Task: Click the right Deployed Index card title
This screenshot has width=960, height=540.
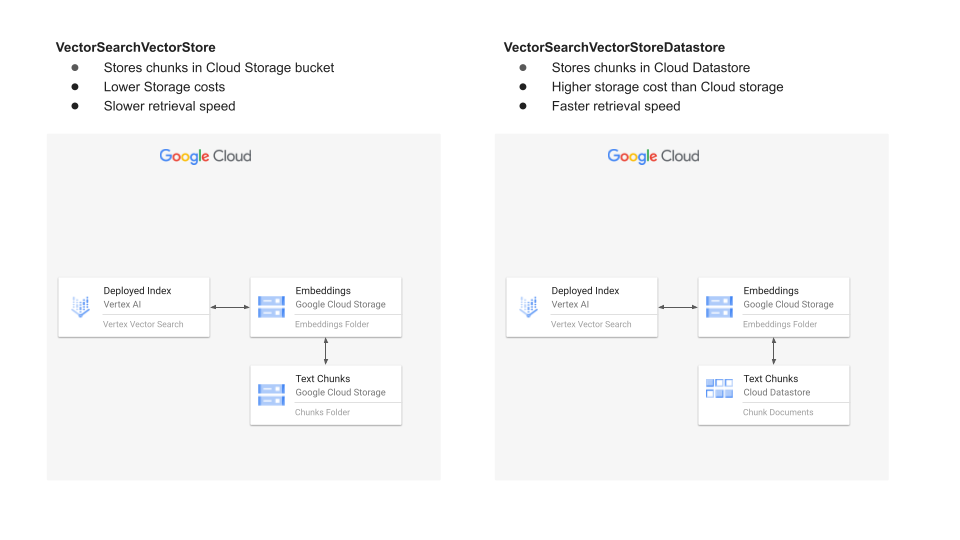Action: [x=585, y=291]
